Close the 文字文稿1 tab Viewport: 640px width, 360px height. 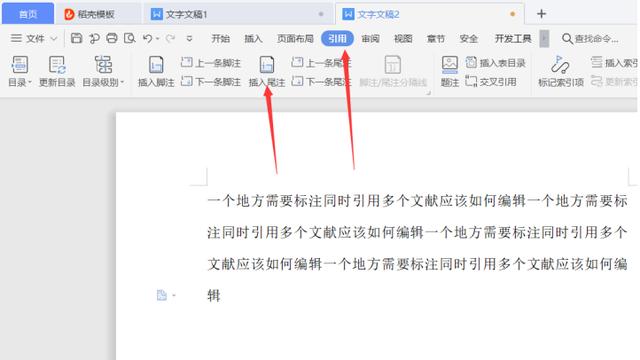321,14
